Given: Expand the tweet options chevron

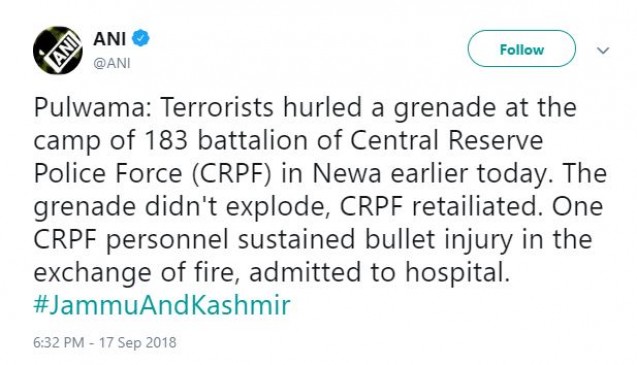Looking at the screenshot, I should 603,50.
